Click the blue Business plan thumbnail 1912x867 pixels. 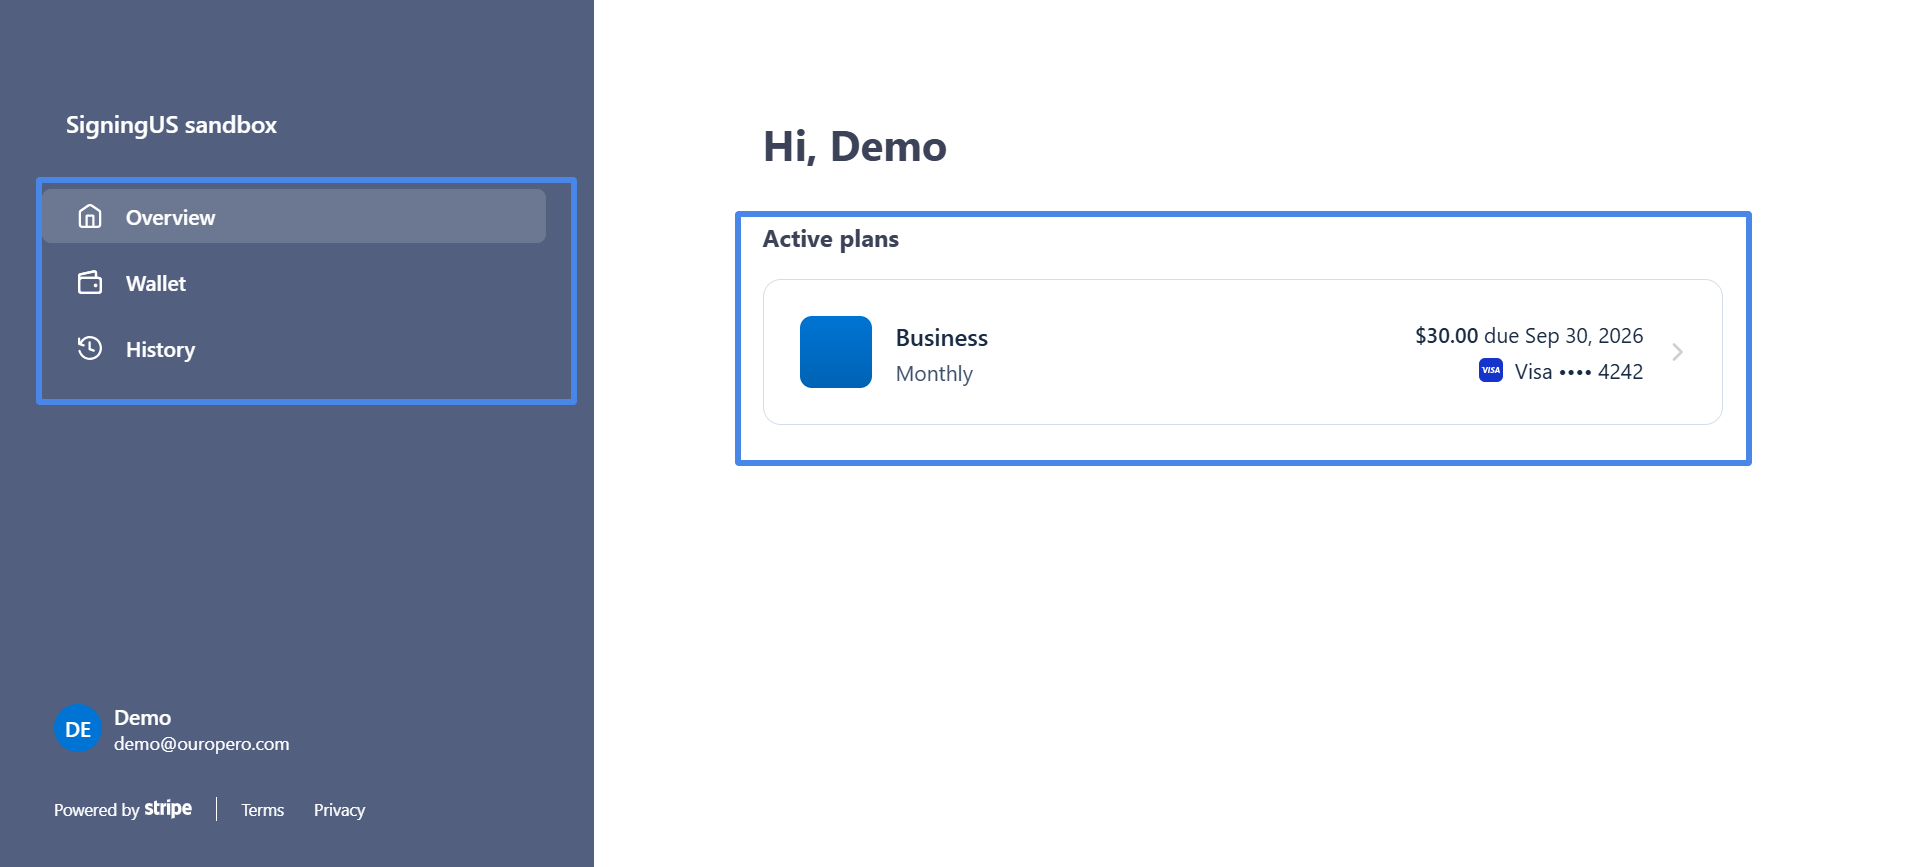tap(836, 352)
